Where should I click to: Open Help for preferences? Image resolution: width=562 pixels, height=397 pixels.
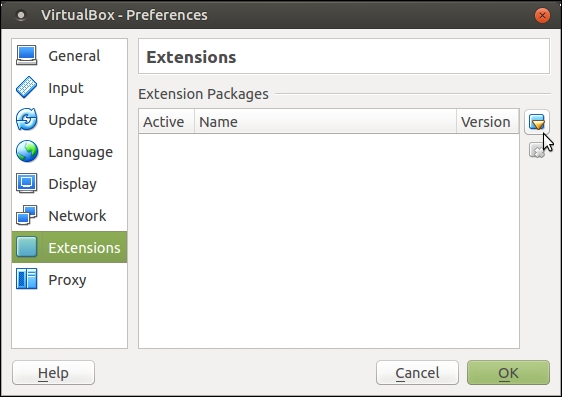(x=53, y=373)
